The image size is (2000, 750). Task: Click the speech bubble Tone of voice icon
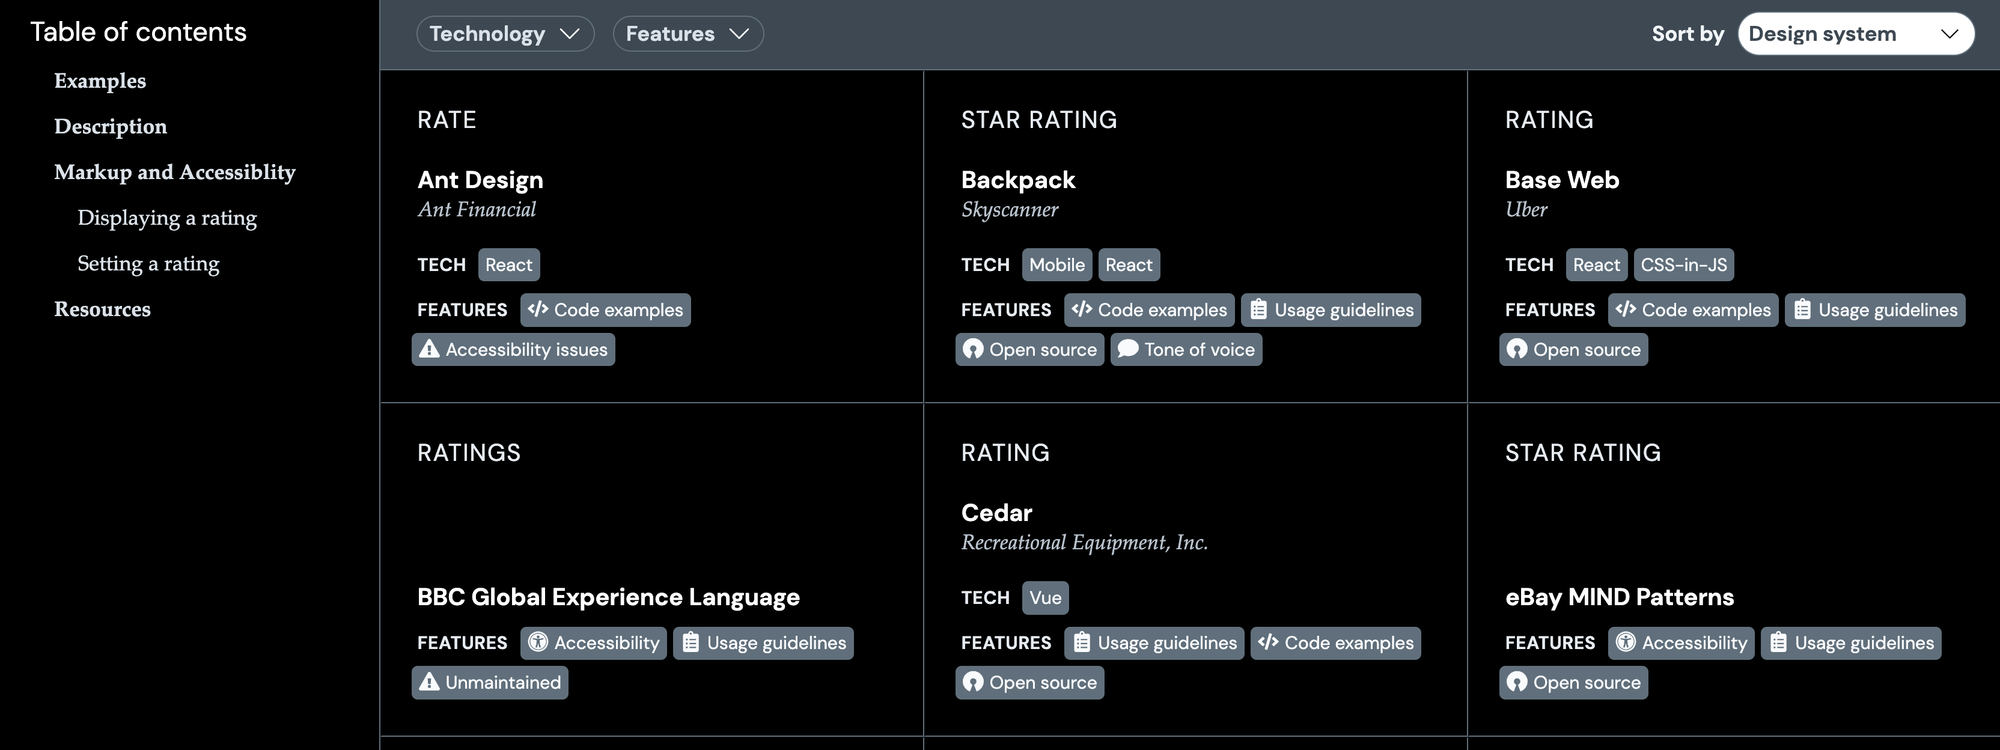coord(1128,349)
